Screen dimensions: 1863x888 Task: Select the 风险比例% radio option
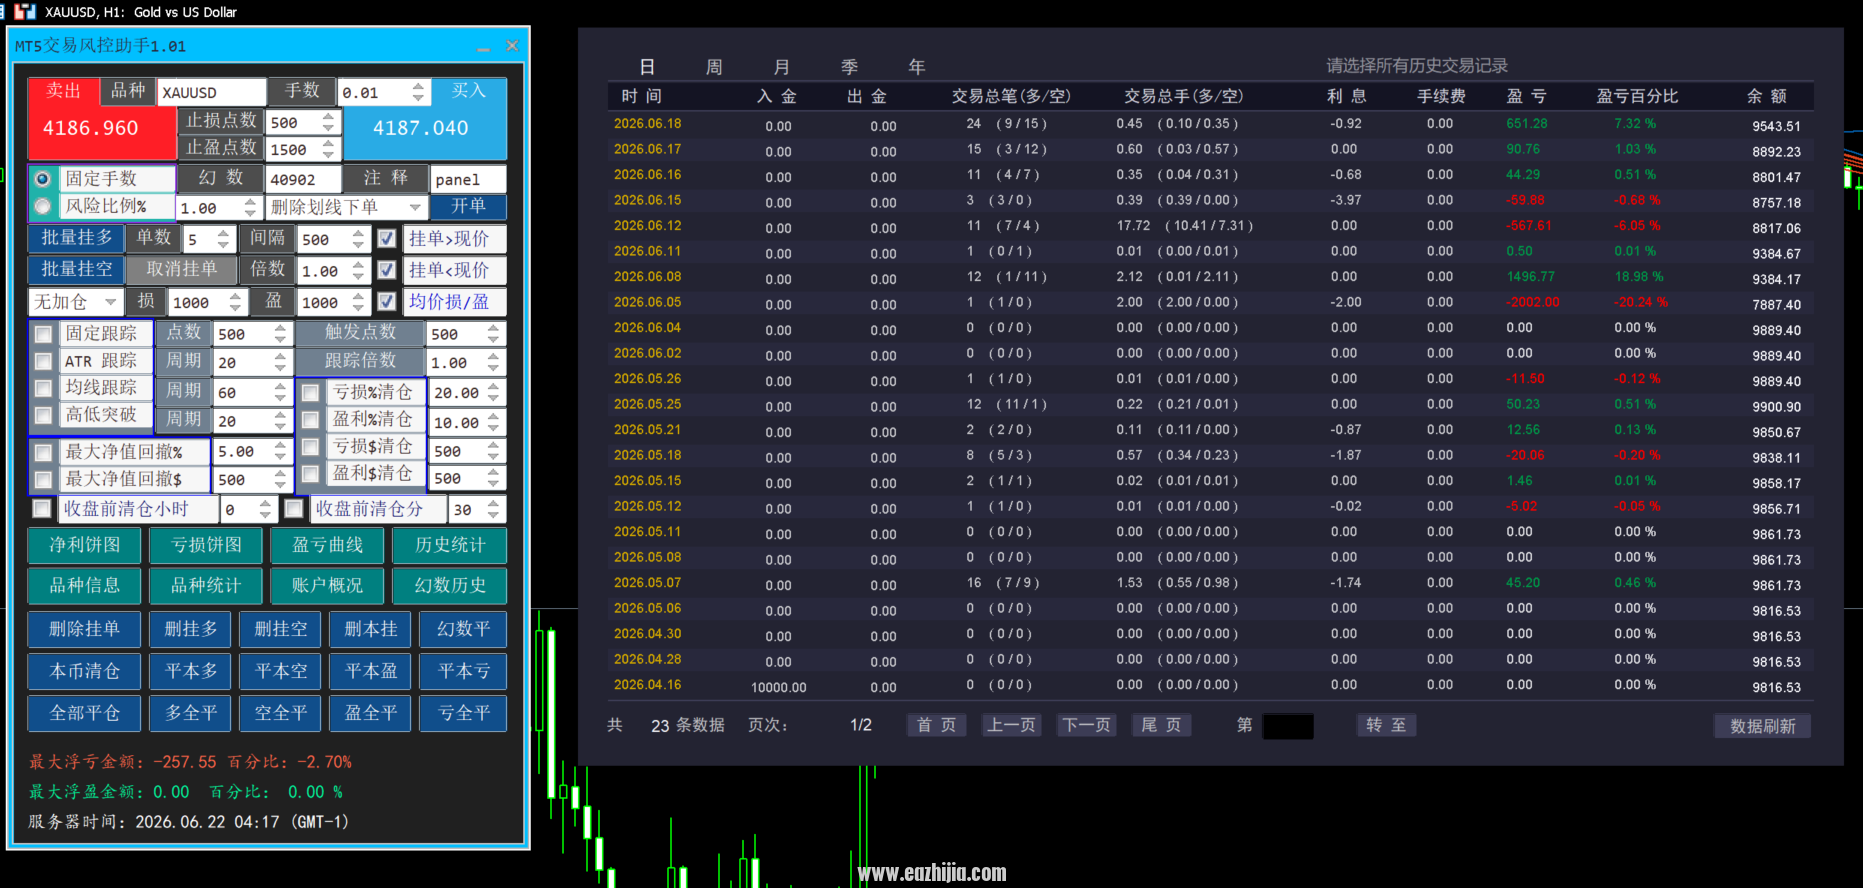pos(42,207)
